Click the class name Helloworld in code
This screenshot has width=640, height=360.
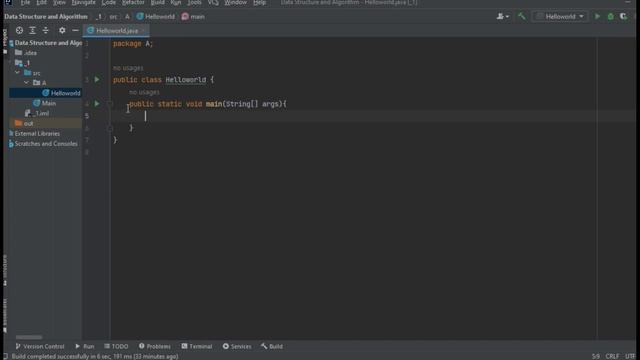[186, 80]
